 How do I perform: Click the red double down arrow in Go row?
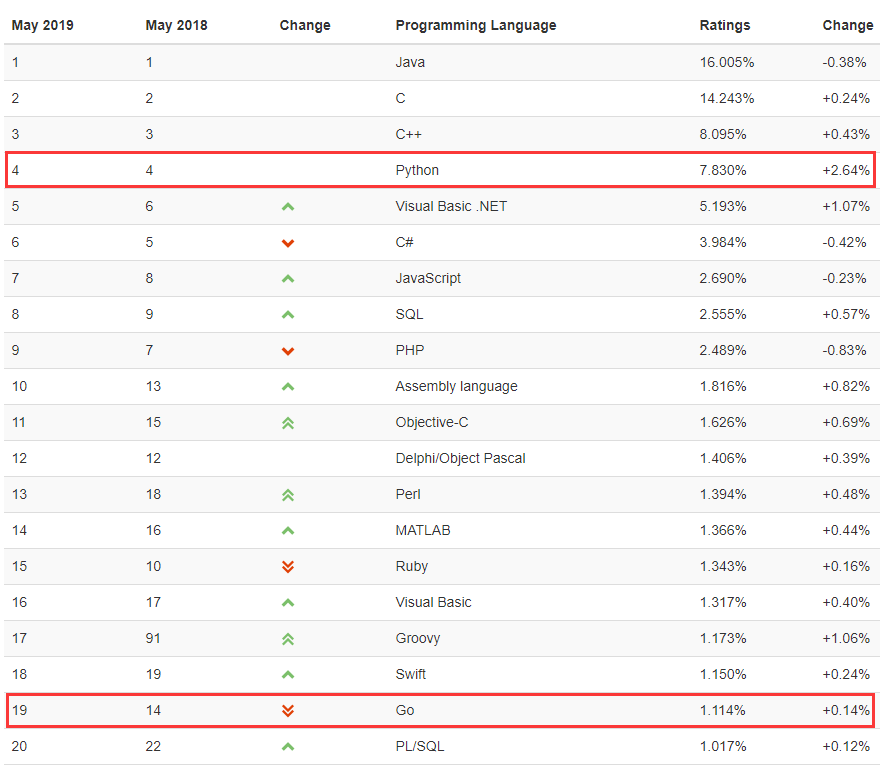click(288, 711)
